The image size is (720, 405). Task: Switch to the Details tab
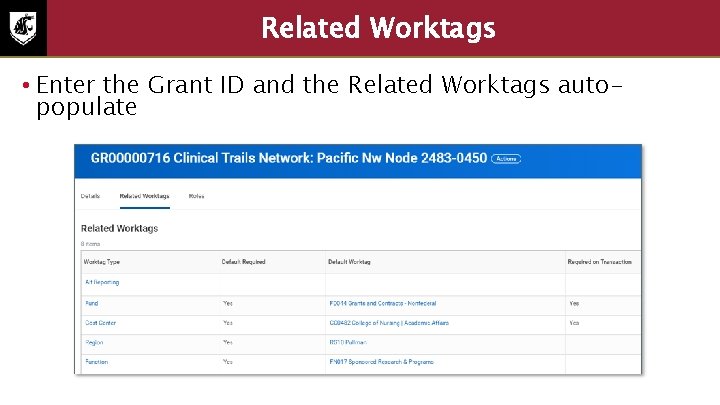(x=90, y=196)
